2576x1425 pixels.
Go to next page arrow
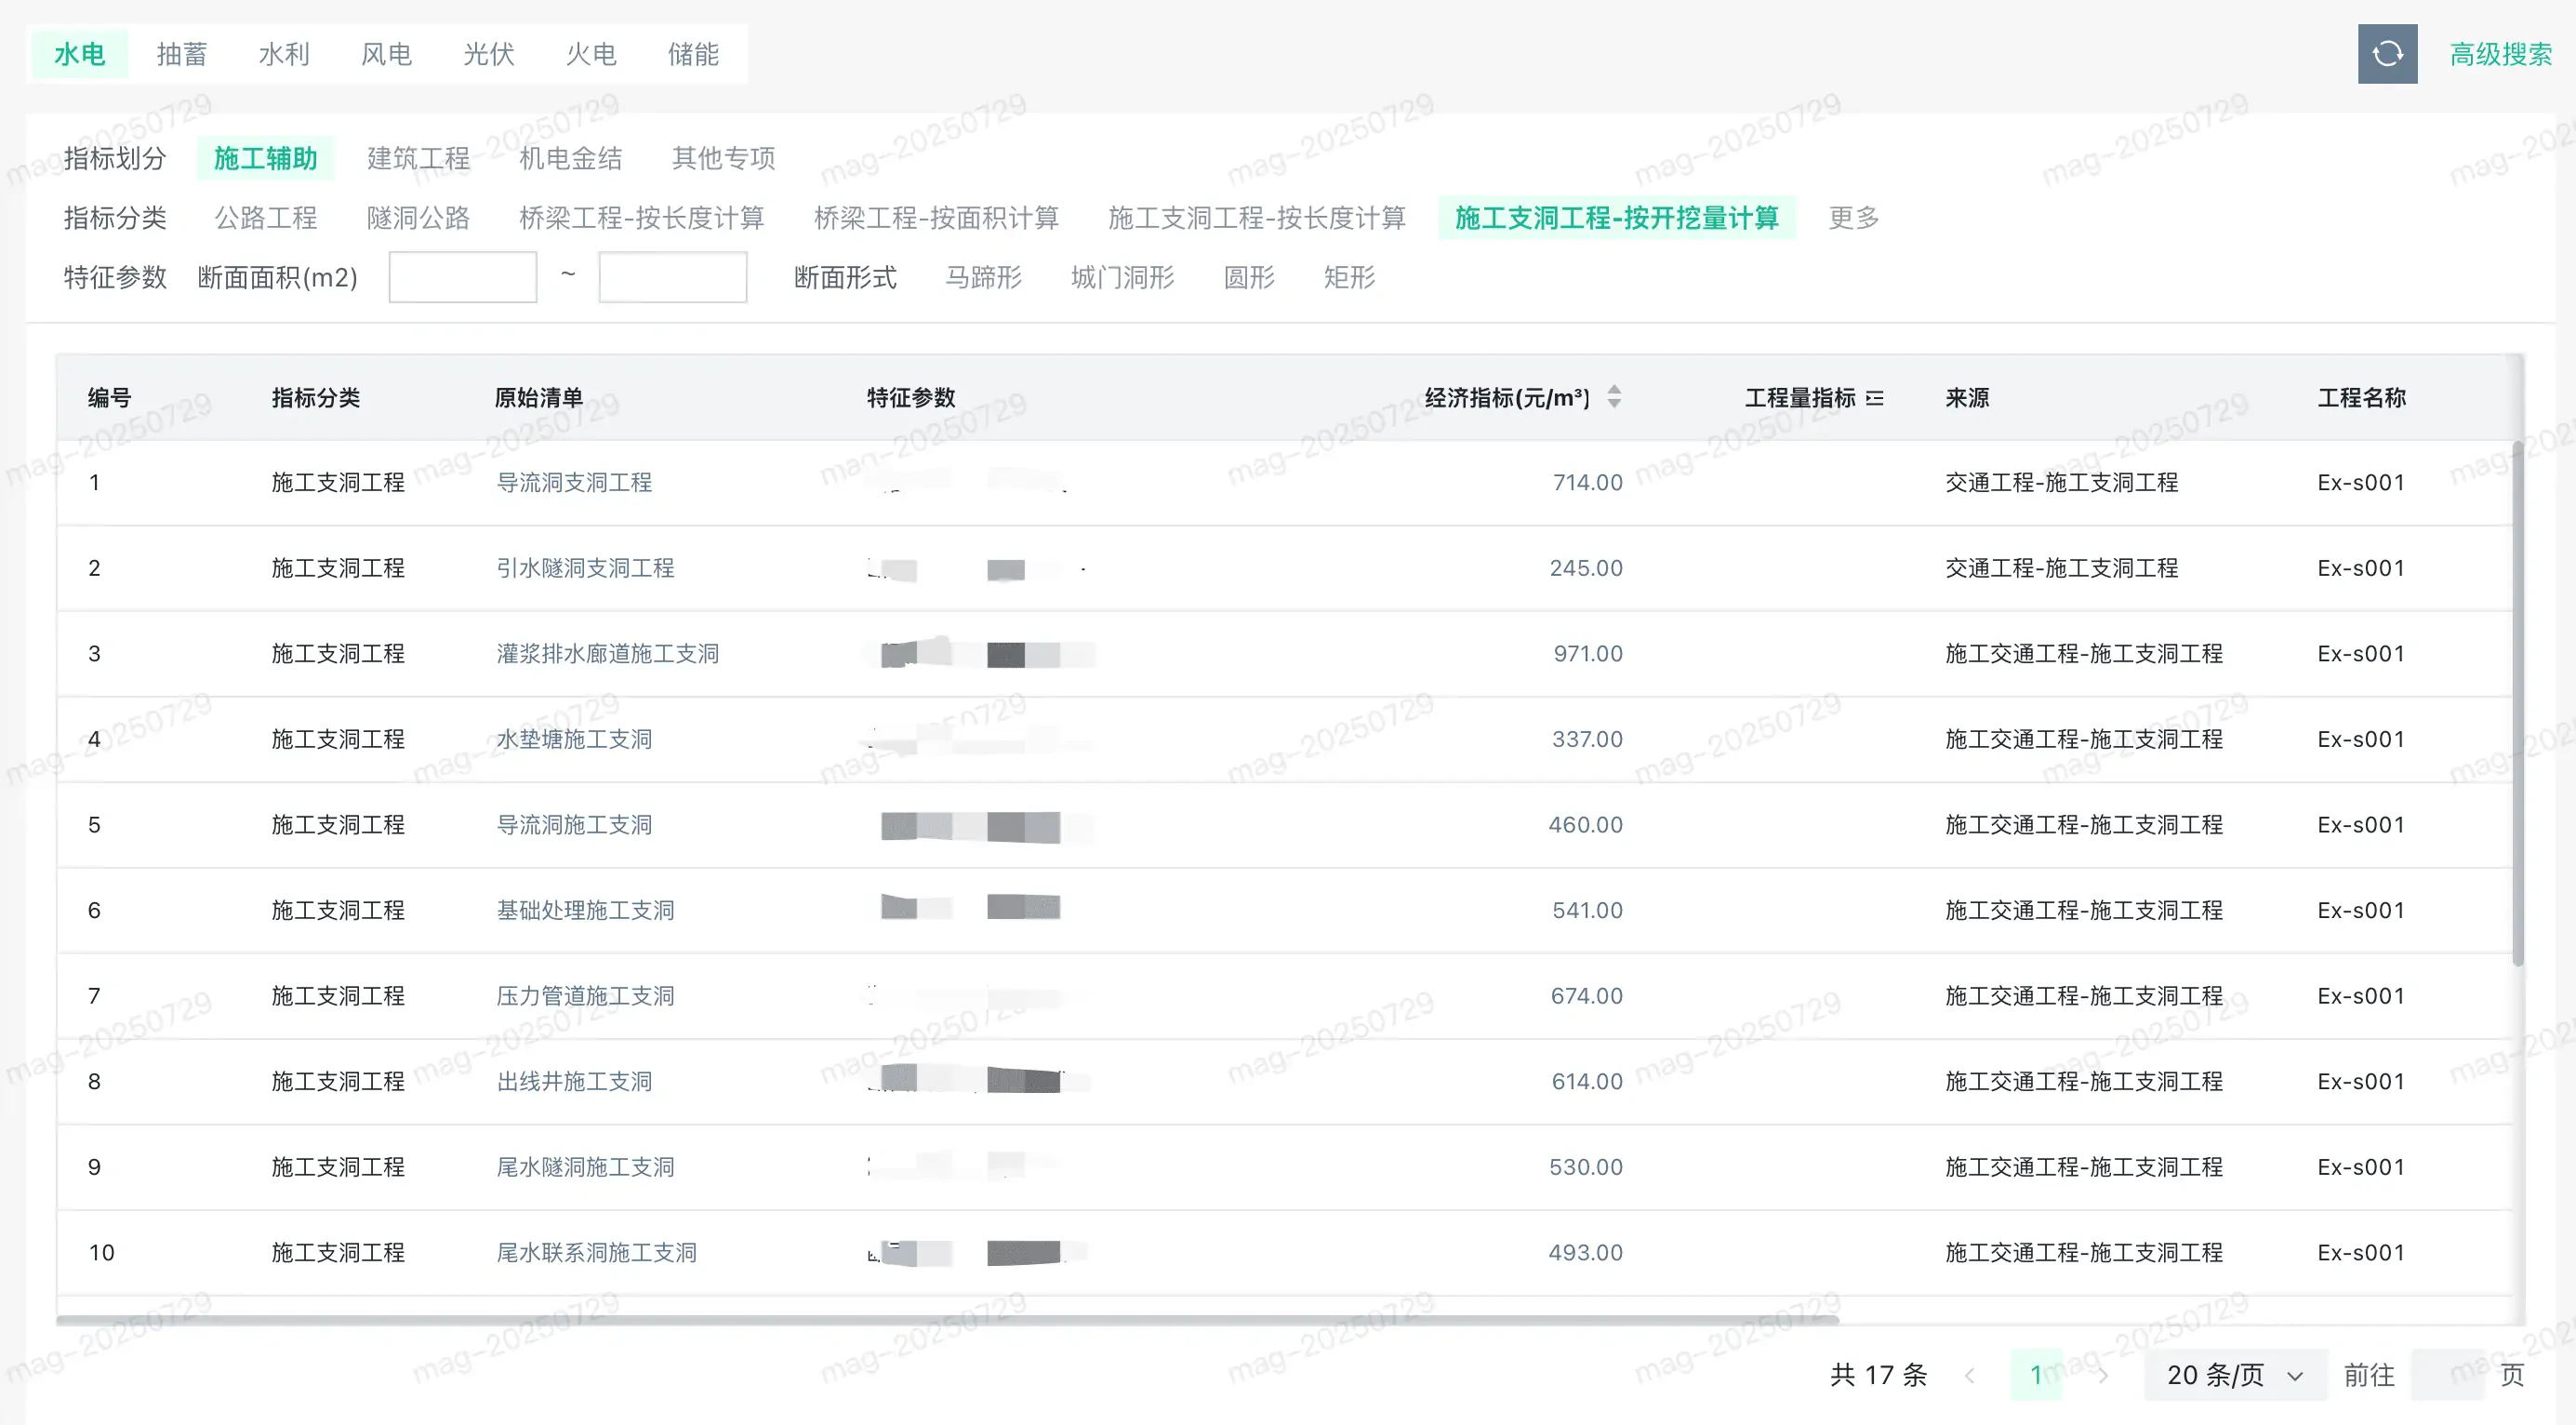[2103, 1375]
